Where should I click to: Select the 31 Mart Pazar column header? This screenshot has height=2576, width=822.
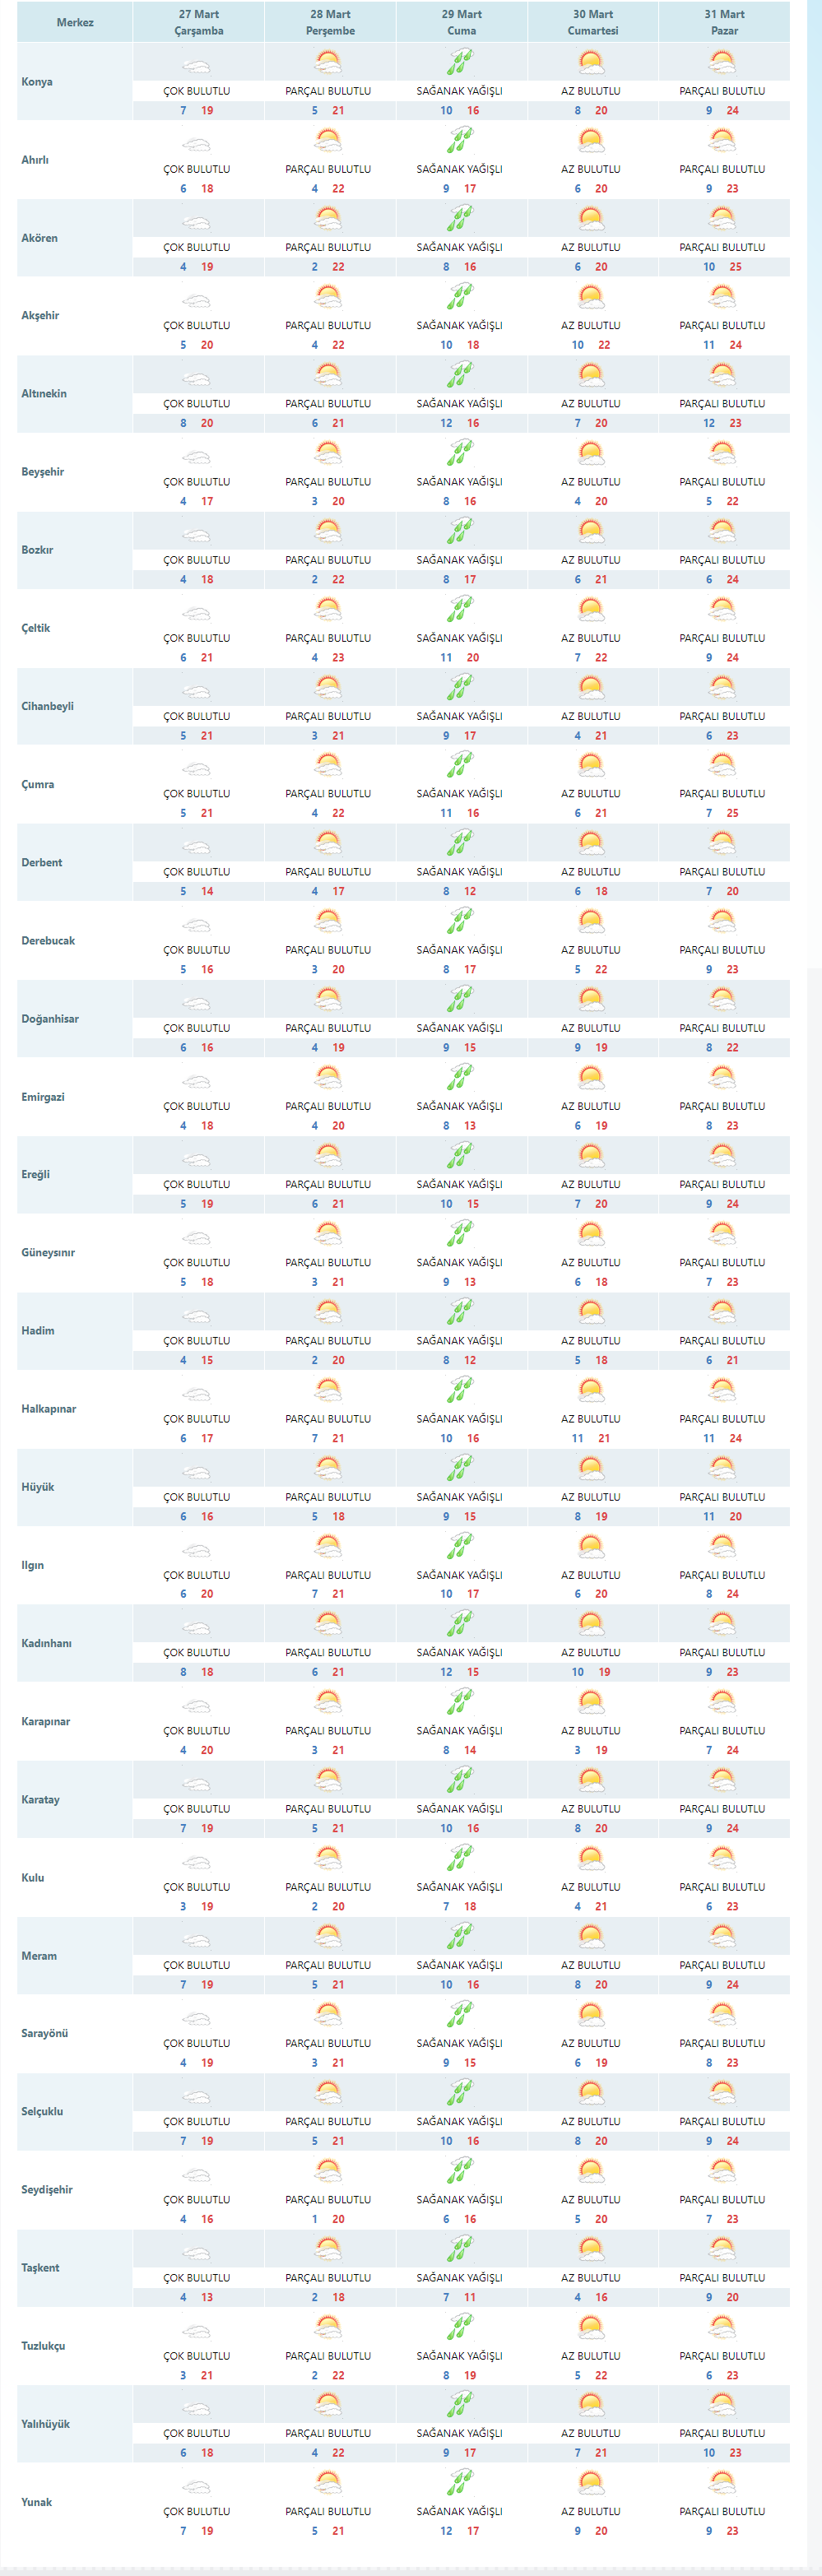[x=724, y=22]
